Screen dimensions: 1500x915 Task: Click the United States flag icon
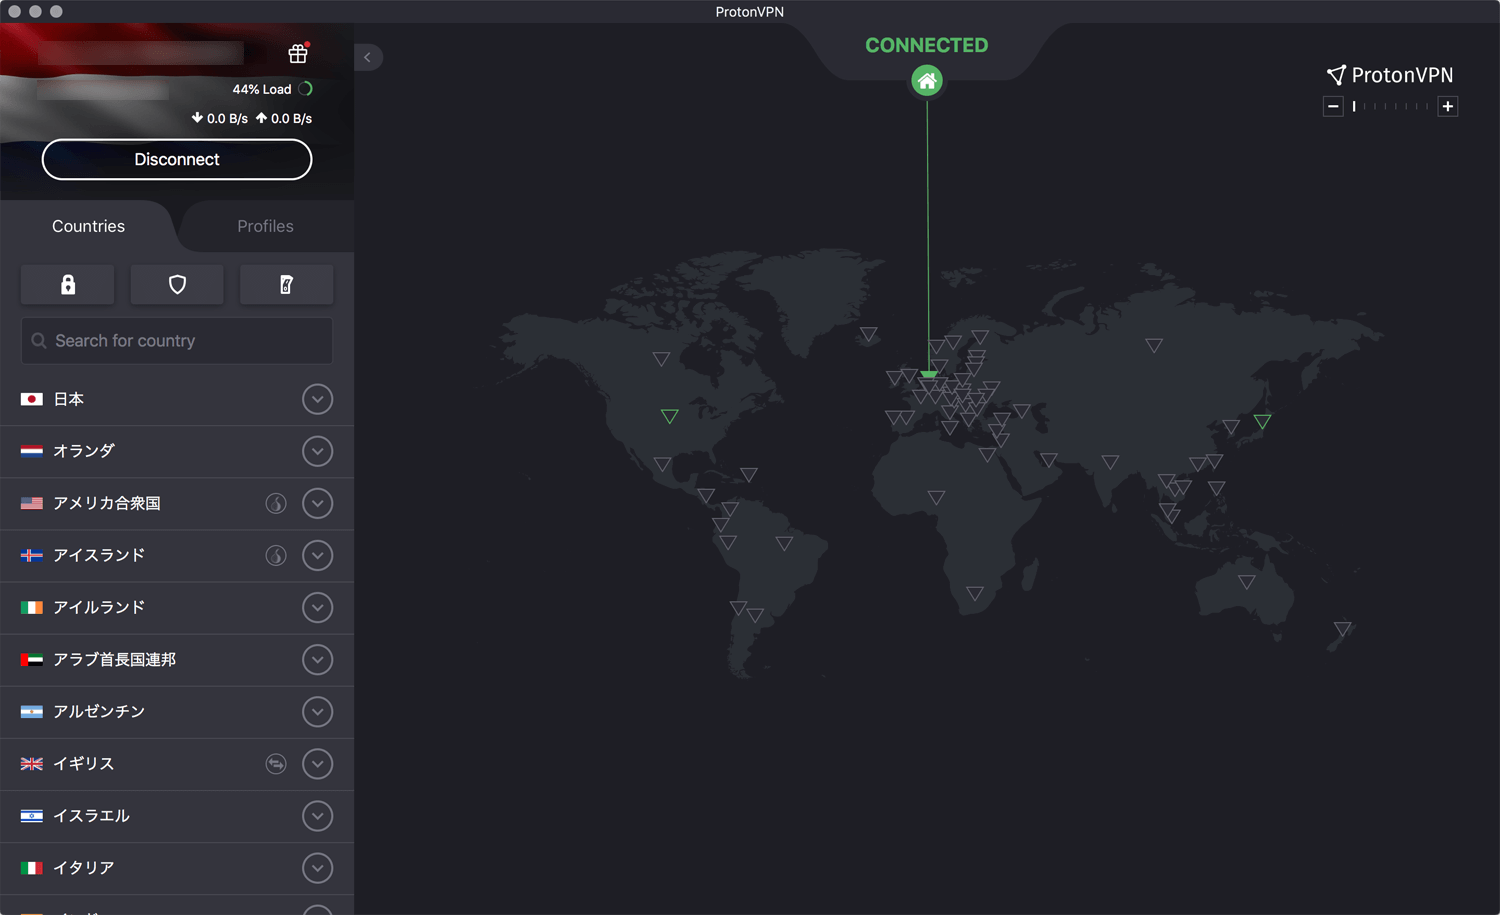coord(32,503)
